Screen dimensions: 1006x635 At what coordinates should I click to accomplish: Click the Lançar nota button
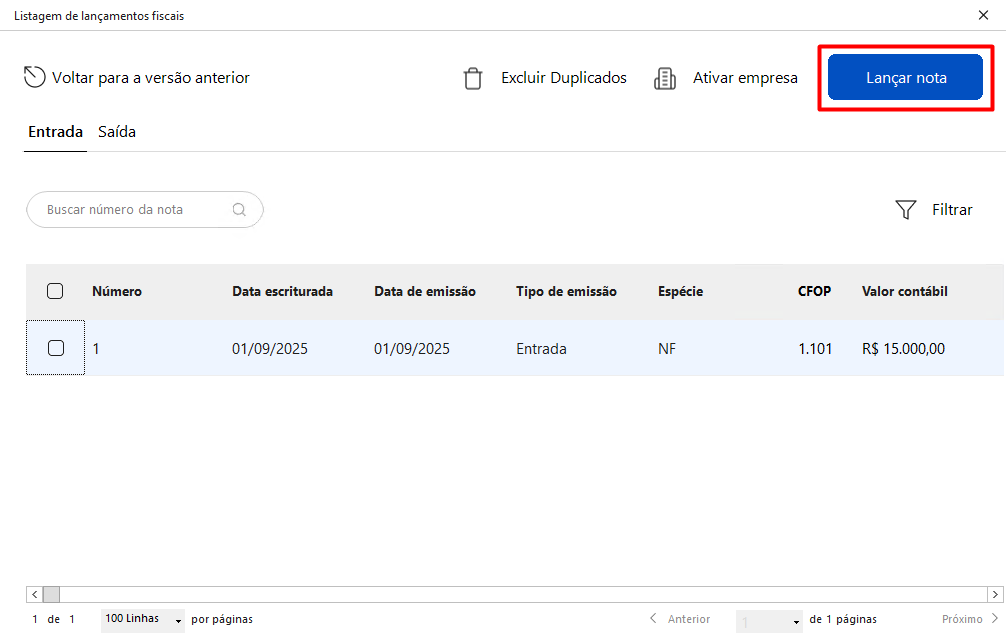point(905,78)
